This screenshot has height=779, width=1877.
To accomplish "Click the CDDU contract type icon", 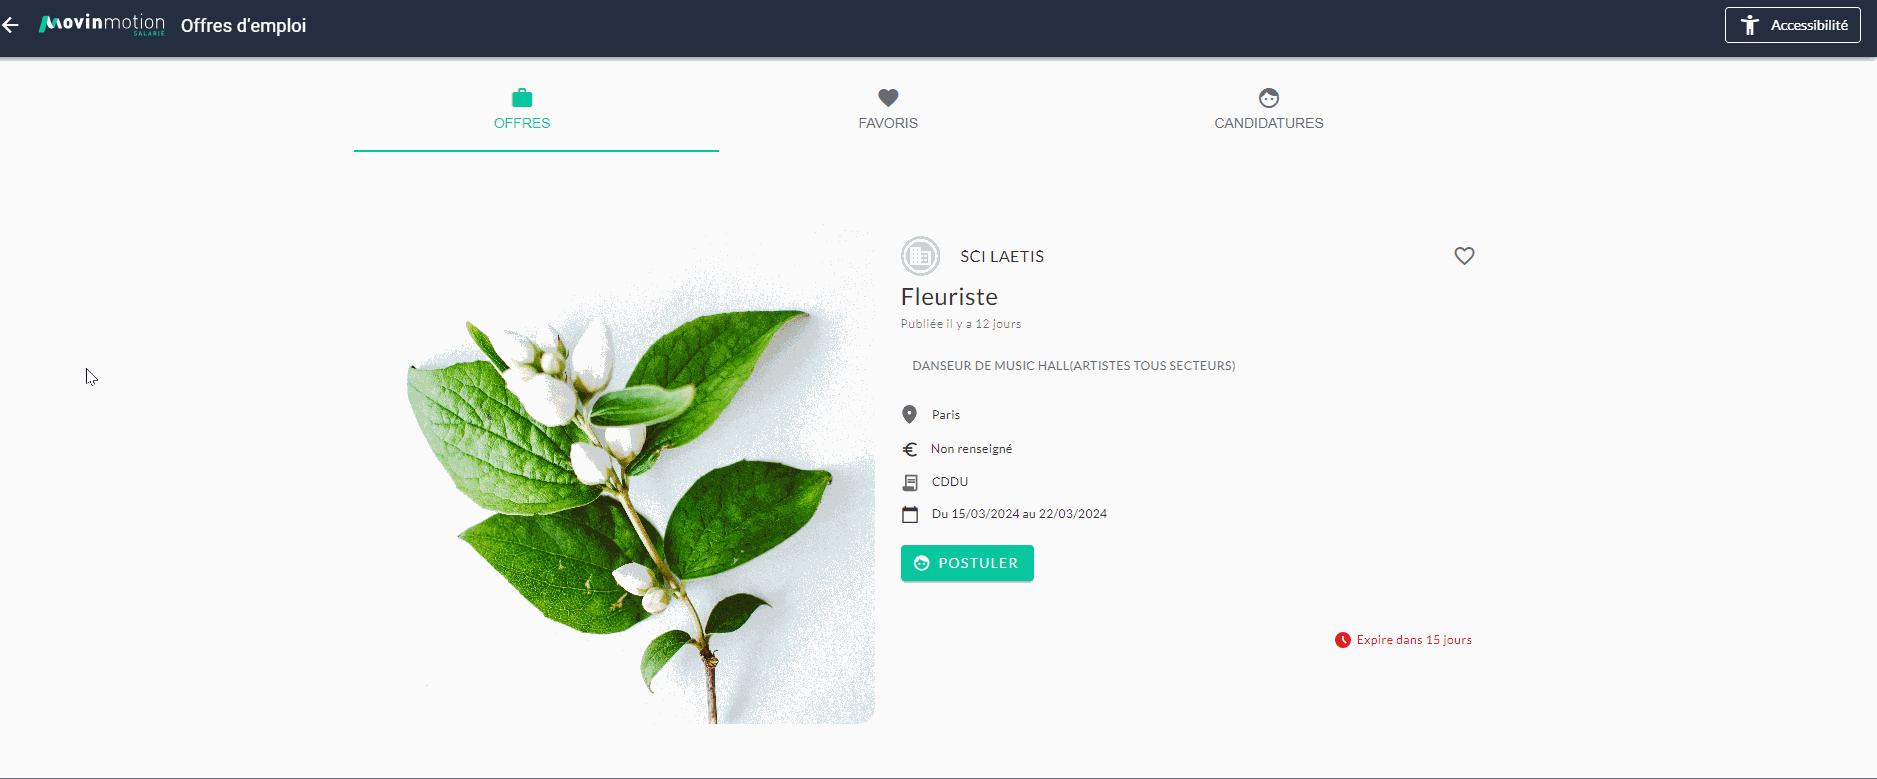I will [x=910, y=482].
